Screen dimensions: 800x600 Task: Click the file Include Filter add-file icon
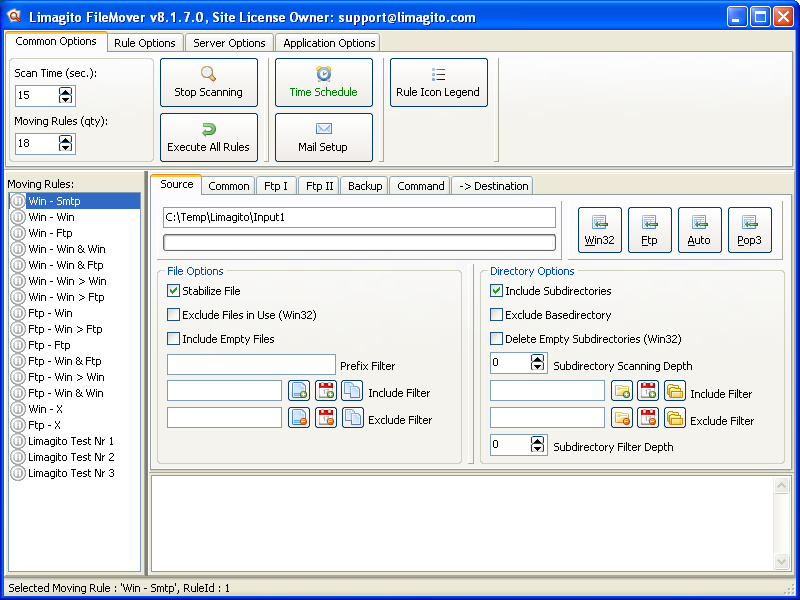pyautogui.click(x=299, y=391)
